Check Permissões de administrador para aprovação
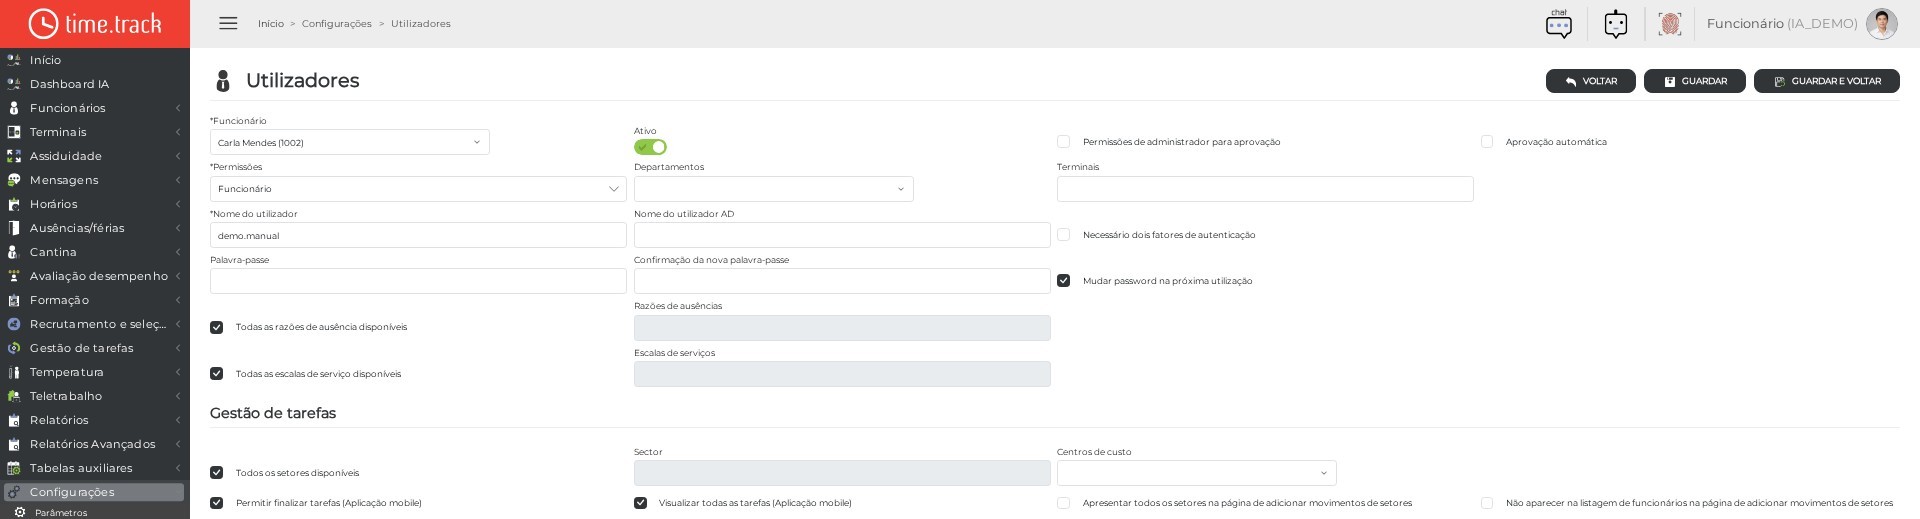This screenshot has width=1920, height=519. pyautogui.click(x=1064, y=142)
